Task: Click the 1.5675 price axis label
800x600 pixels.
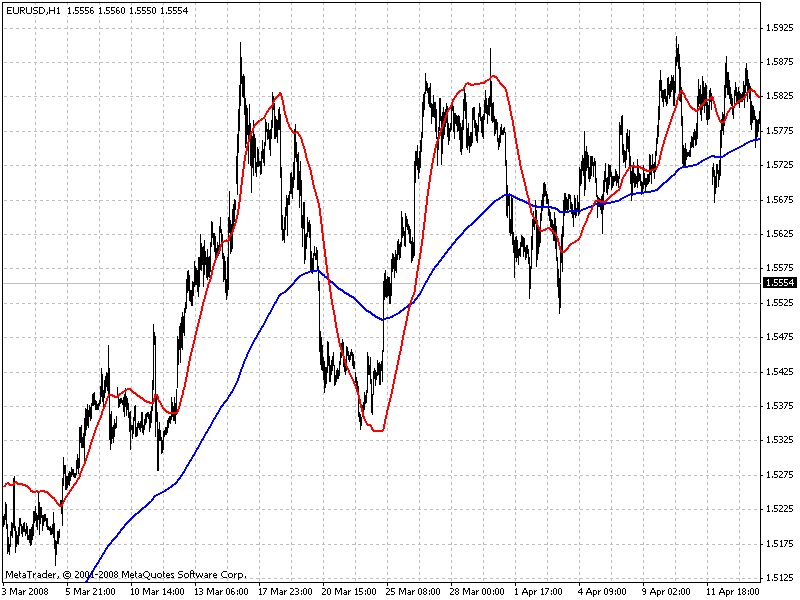Action: point(780,199)
